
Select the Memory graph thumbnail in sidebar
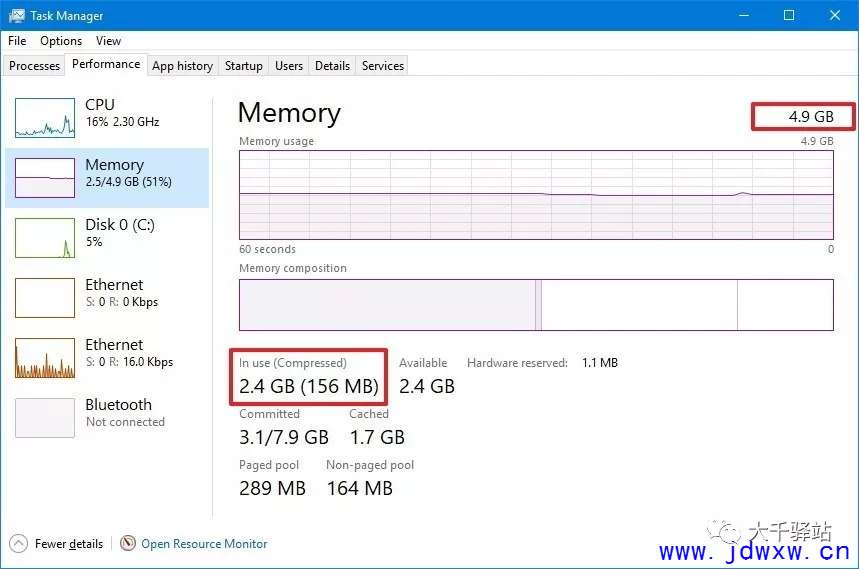[x=45, y=177]
